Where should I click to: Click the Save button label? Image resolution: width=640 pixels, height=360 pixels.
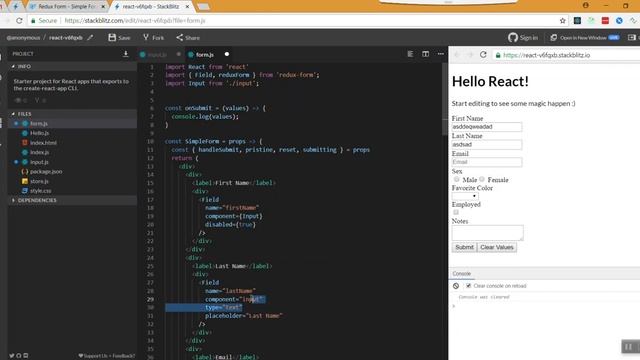(x=124, y=38)
